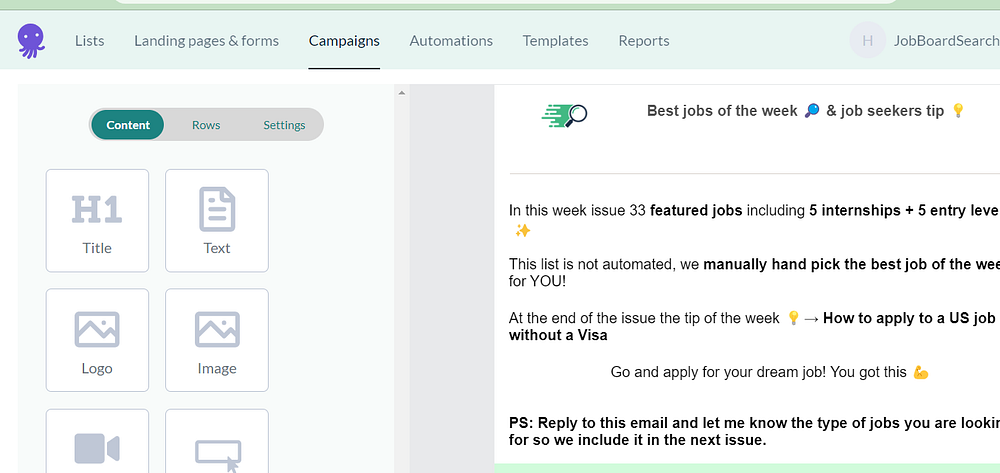Select the Text content block
The height and width of the screenshot is (473, 1000).
[x=217, y=220]
